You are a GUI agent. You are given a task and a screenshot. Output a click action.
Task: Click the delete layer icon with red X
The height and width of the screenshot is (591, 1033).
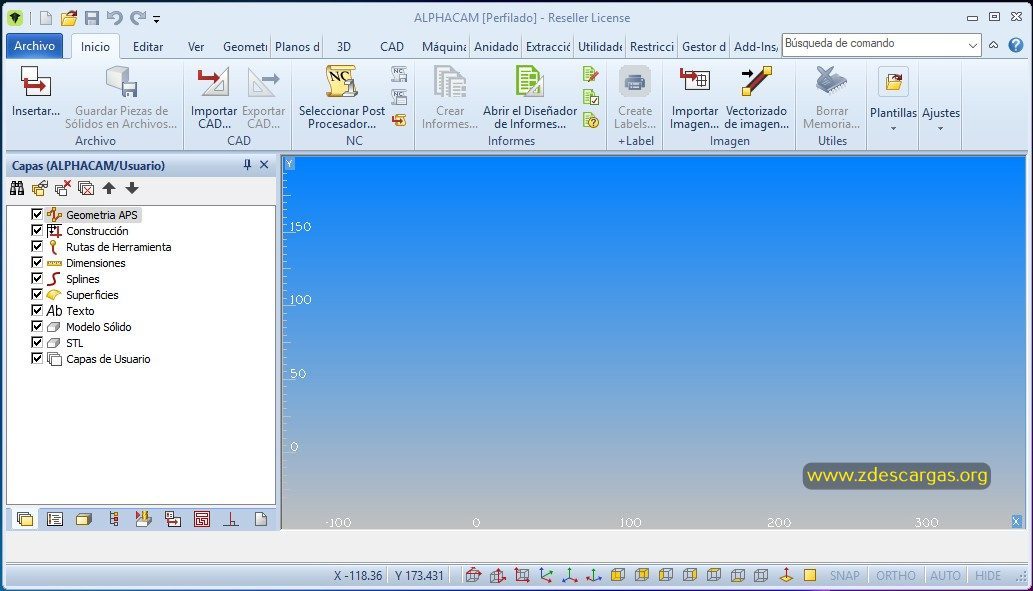63,188
